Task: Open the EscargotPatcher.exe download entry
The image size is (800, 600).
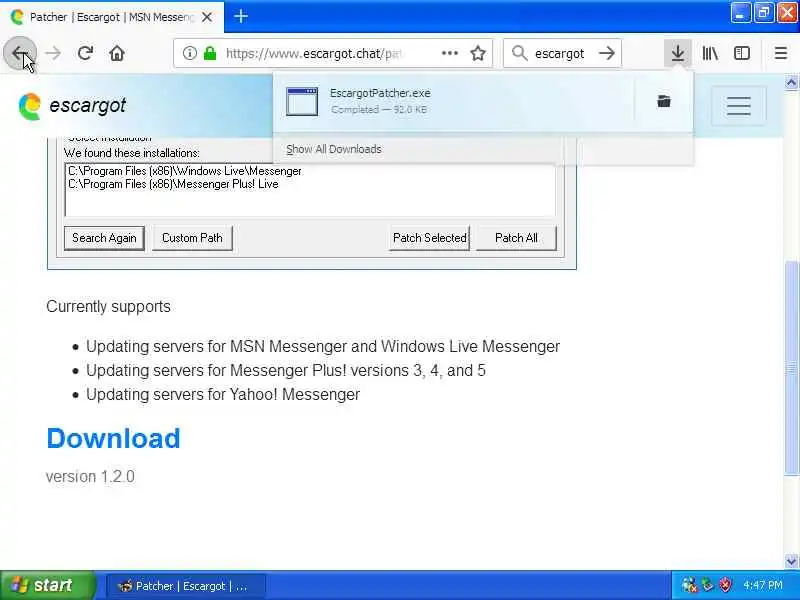Action: point(453,101)
